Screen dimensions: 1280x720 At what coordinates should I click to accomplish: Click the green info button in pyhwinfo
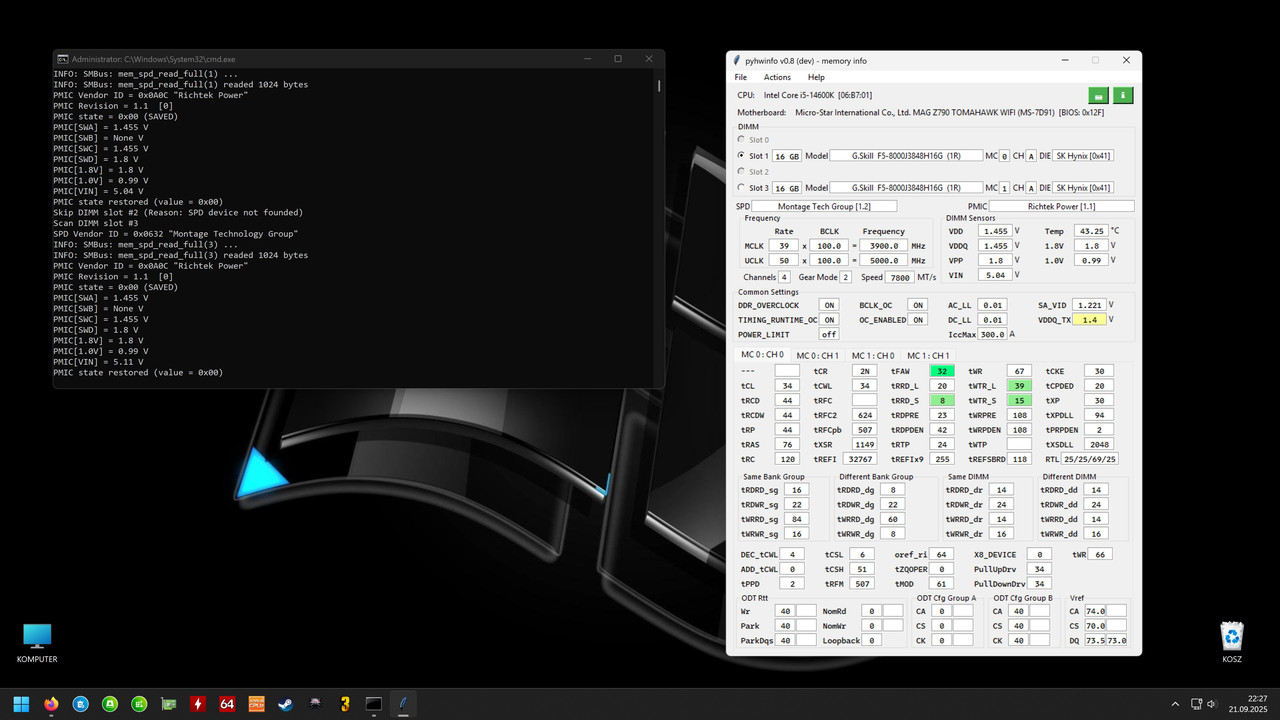pos(1124,96)
